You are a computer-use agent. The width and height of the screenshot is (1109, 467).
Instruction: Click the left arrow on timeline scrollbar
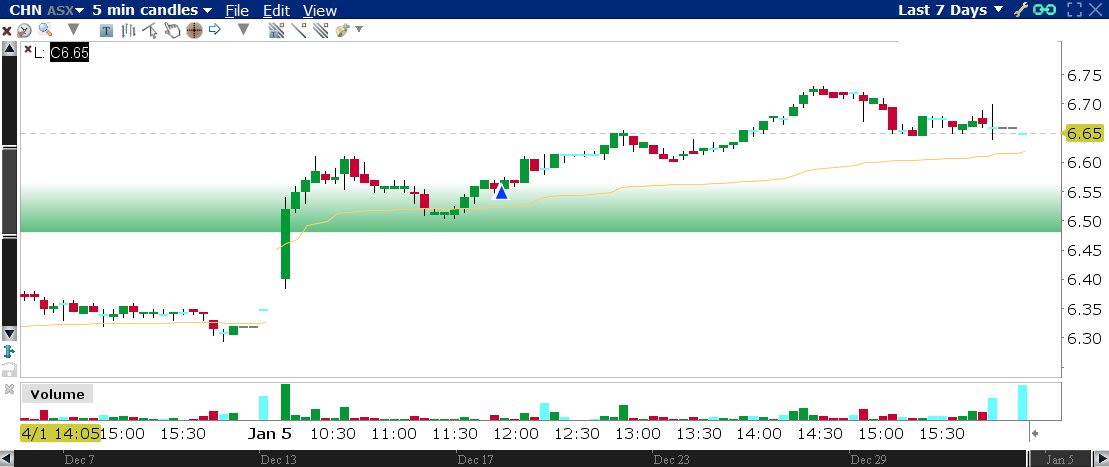[7, 459]
